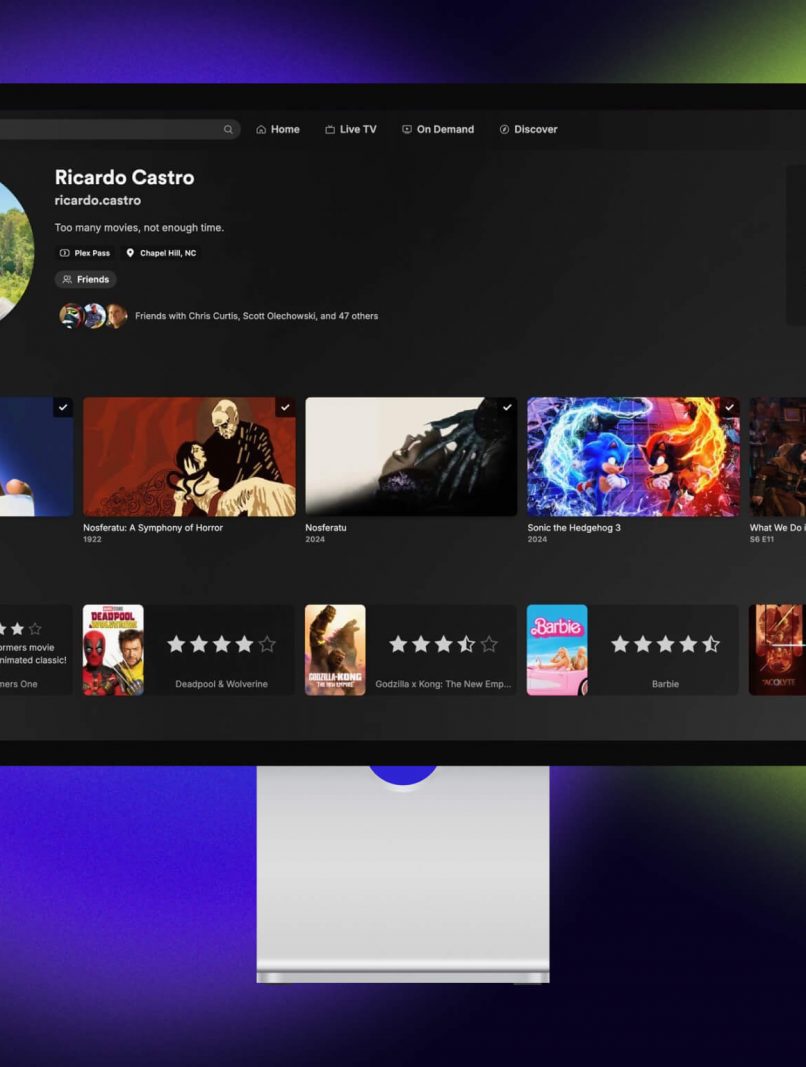Click the fifth star on Godzilla x Kong rating
Image resolution: width=806 pixels, height=1067 pixels.
point(489,645)
